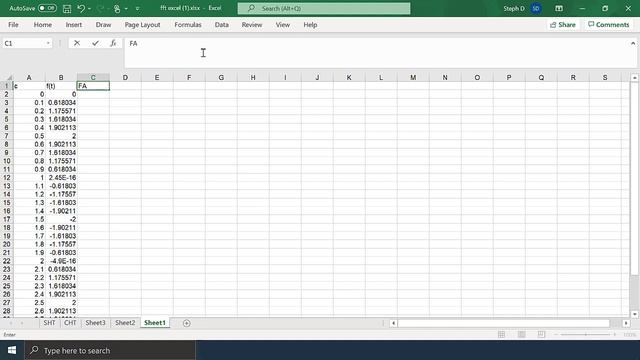Click the Ribbon Display Options icon

(559, 8)
